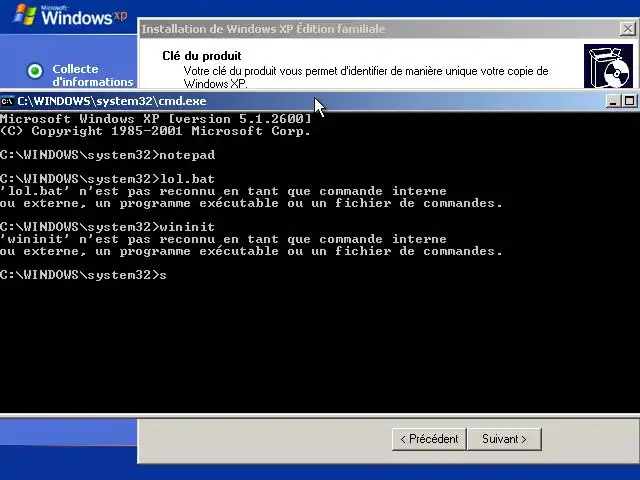This screenshot has height=480, width=640.
Task: Click the Suivant button
Action: click(504, 439)
